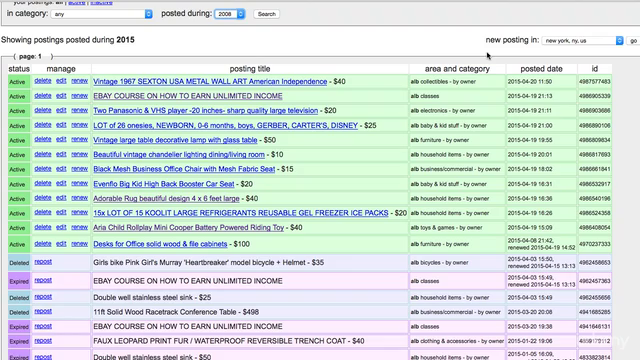Image resolution: width=640 pixels, height=360 pixels.
Task: Open Two Panasonic & VHS player posting
Action: click(205, 111)
